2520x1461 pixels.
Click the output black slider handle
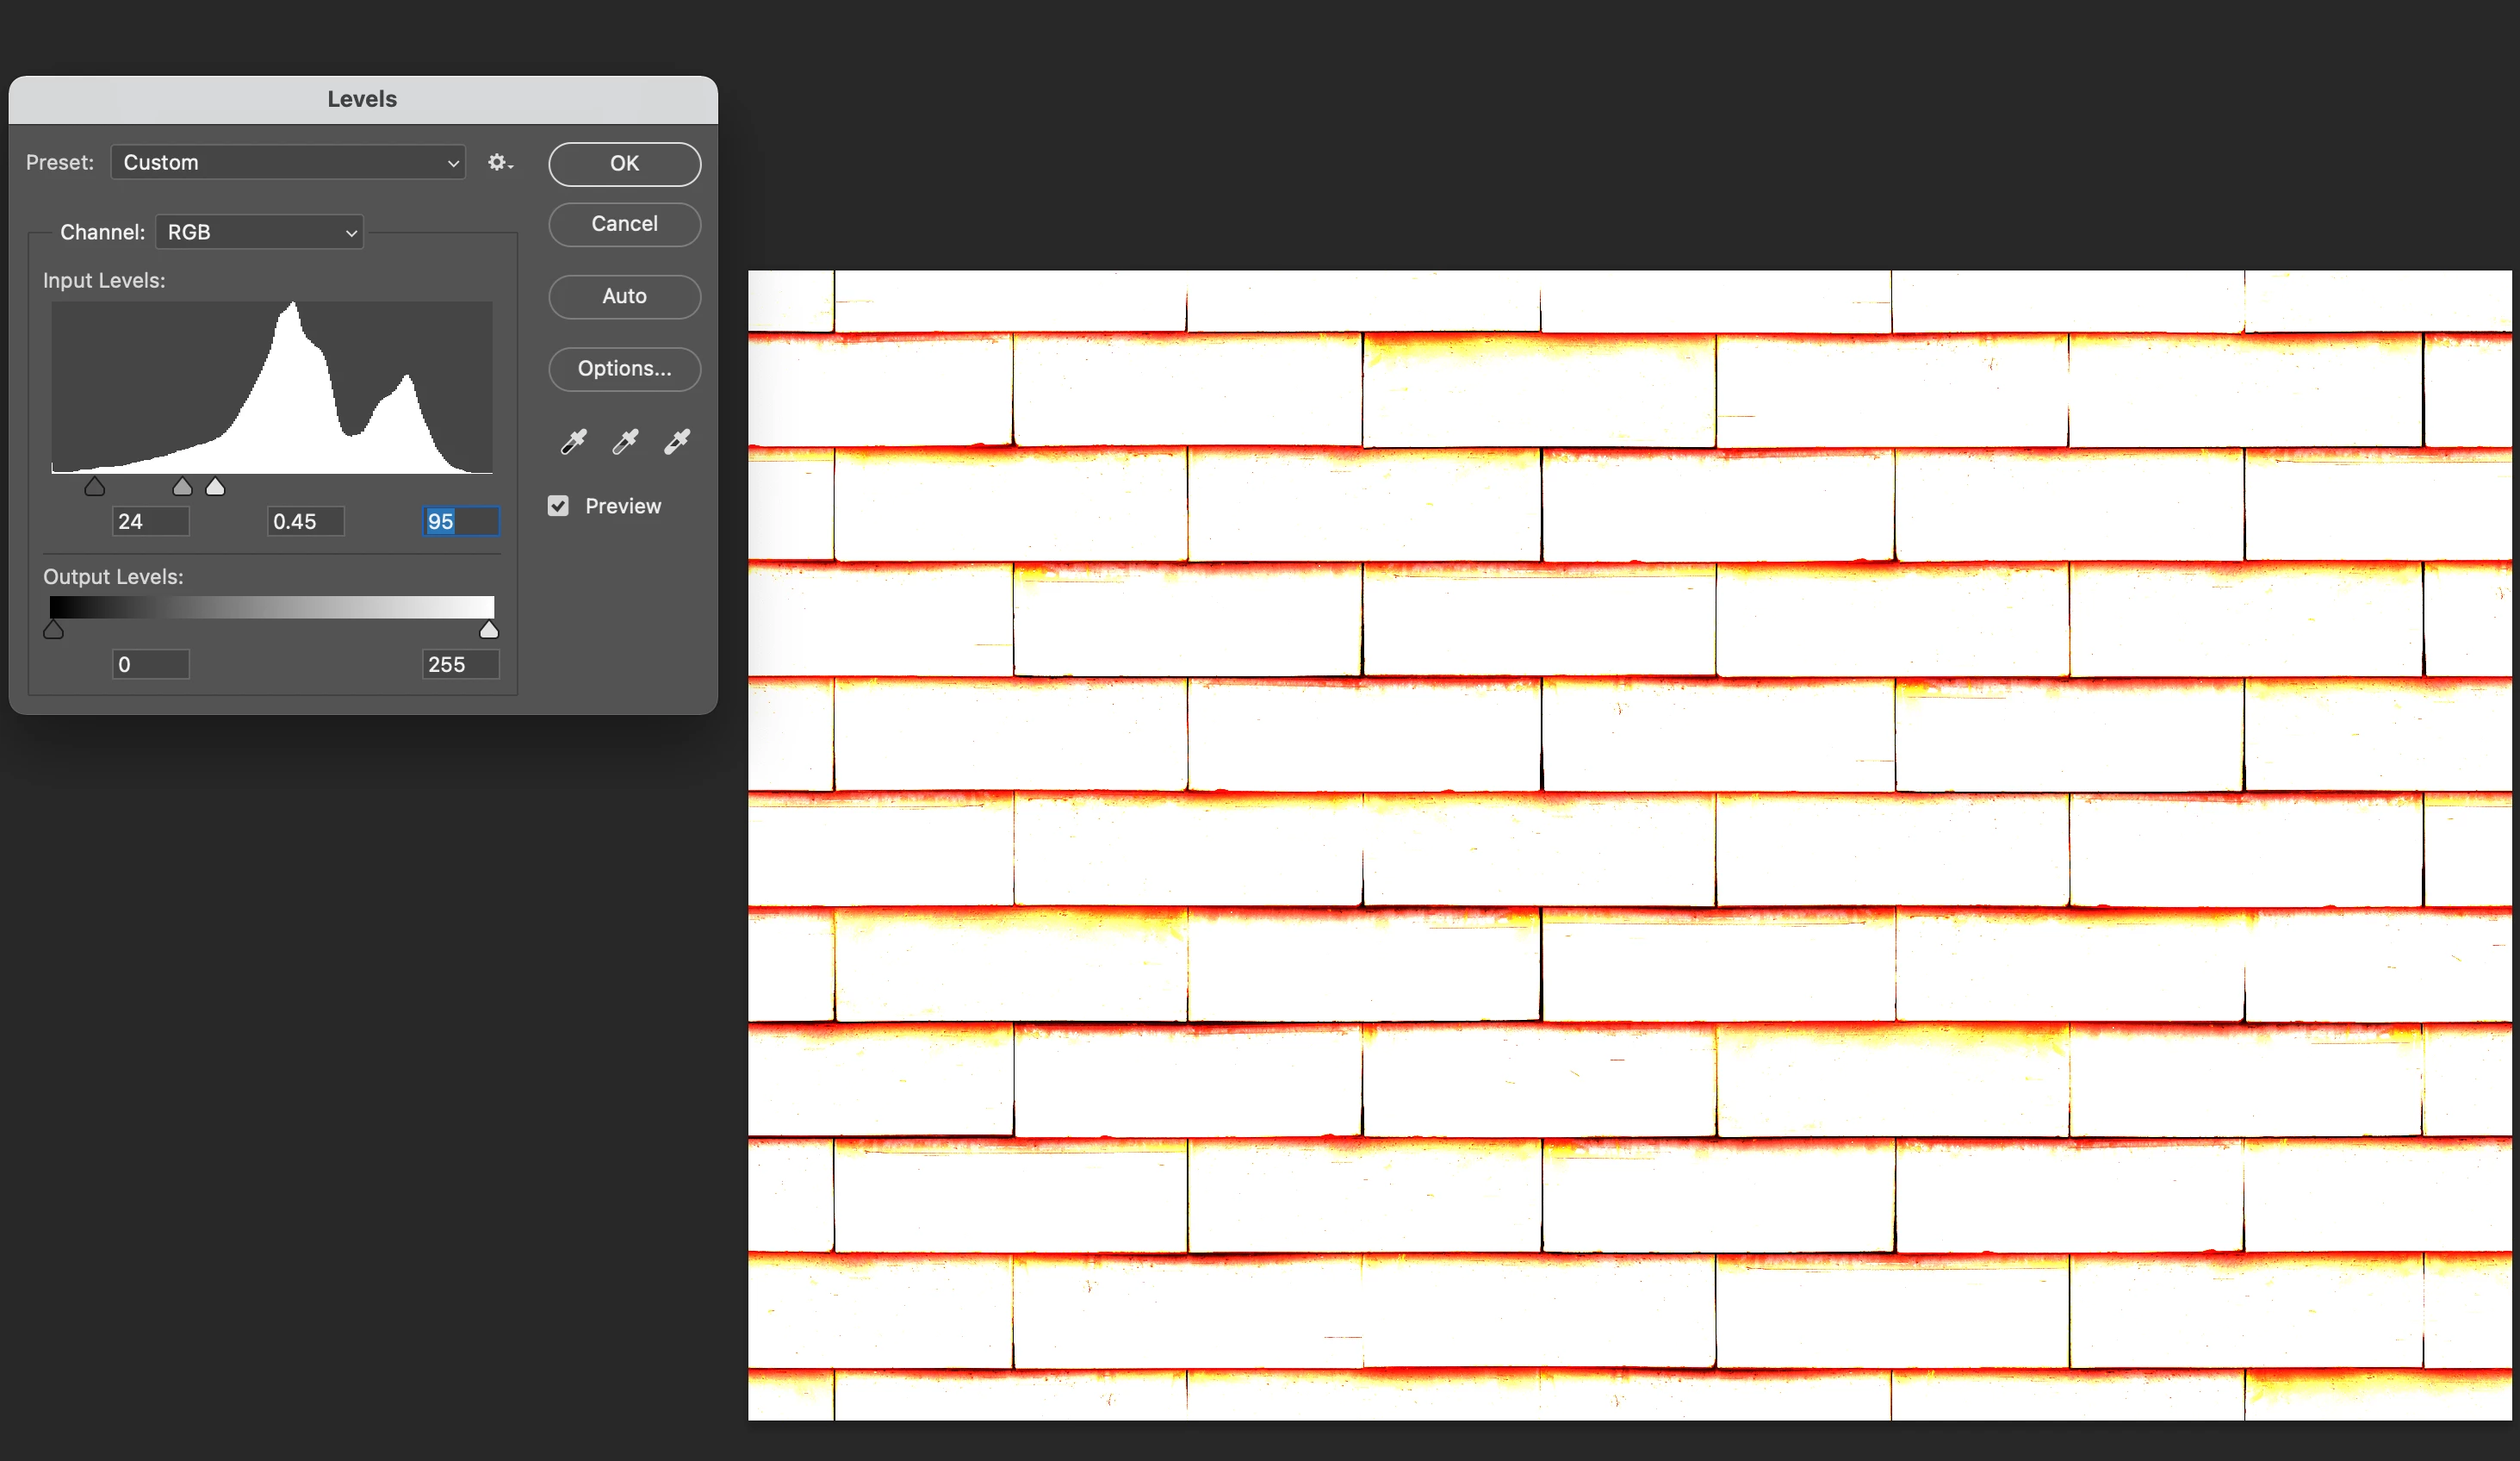[54, 630]
